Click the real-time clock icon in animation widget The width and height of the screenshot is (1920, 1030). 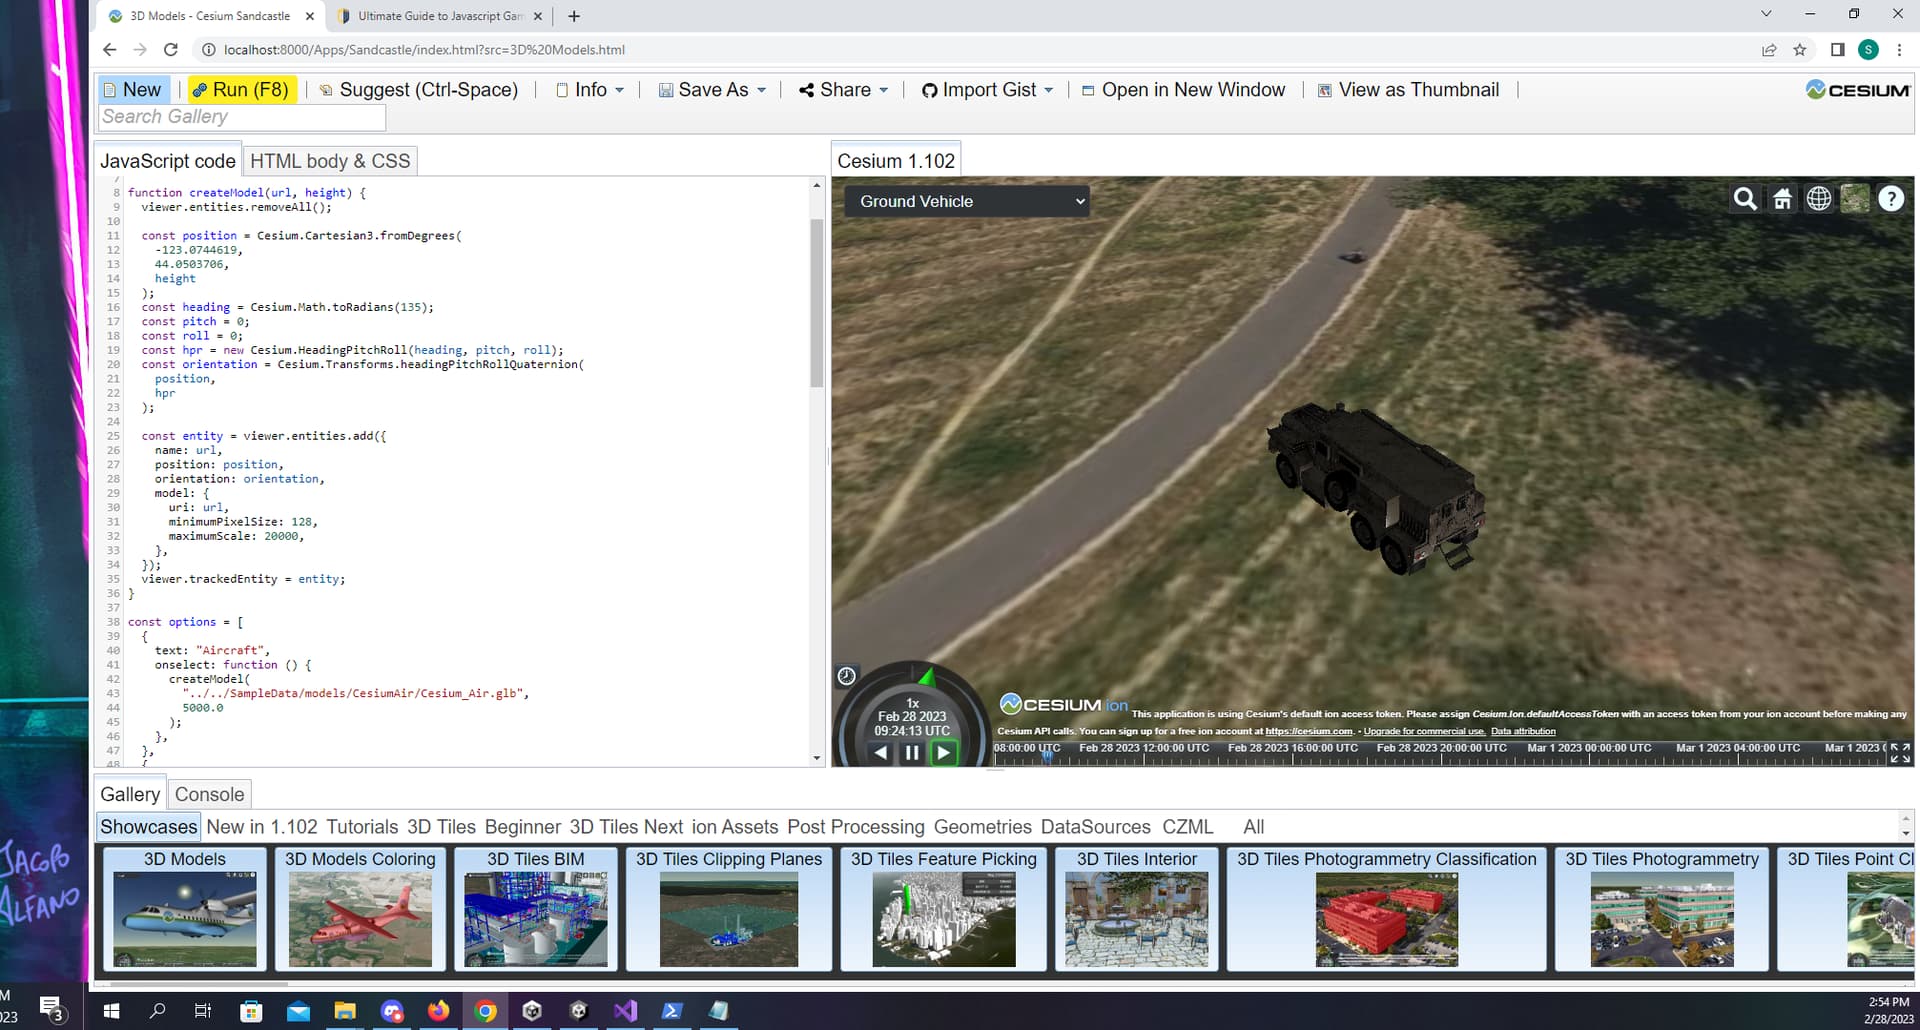click(846, 676)
